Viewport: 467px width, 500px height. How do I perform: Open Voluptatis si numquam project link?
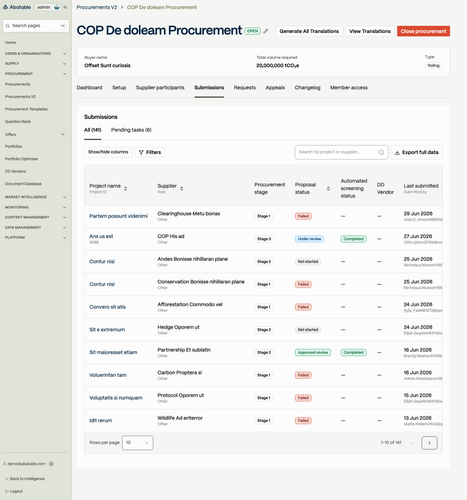[116, 398]
